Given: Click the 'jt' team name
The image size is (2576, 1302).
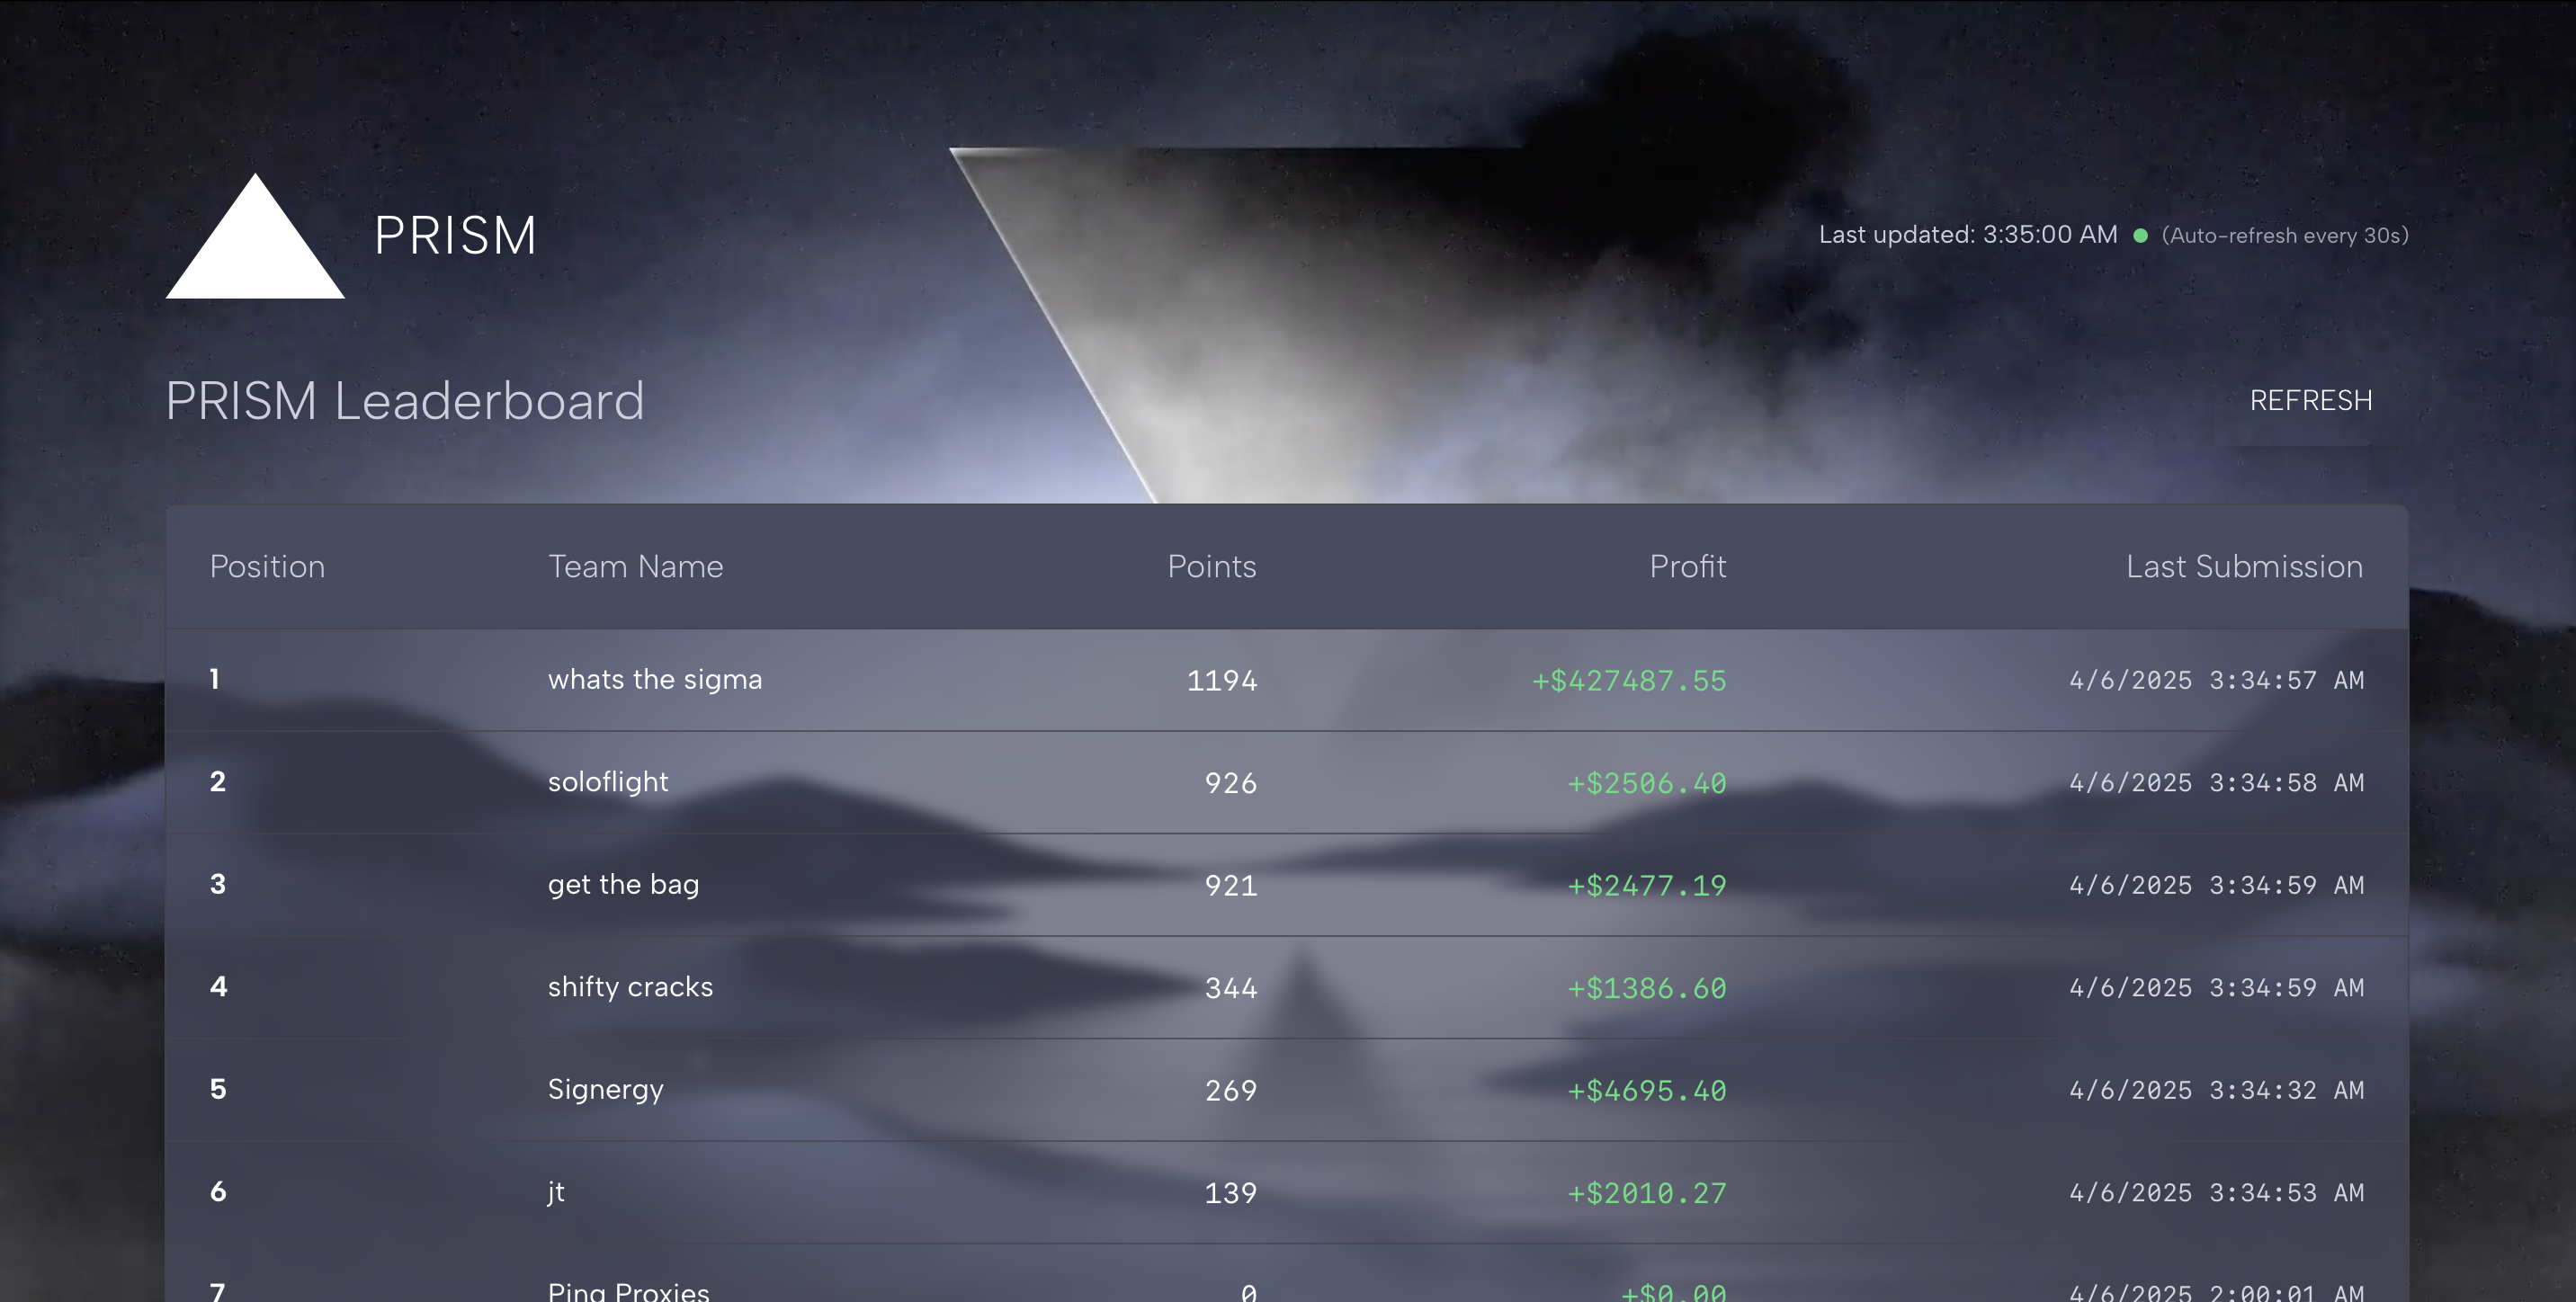Looking at the screenshot, I should point(556,1192).
